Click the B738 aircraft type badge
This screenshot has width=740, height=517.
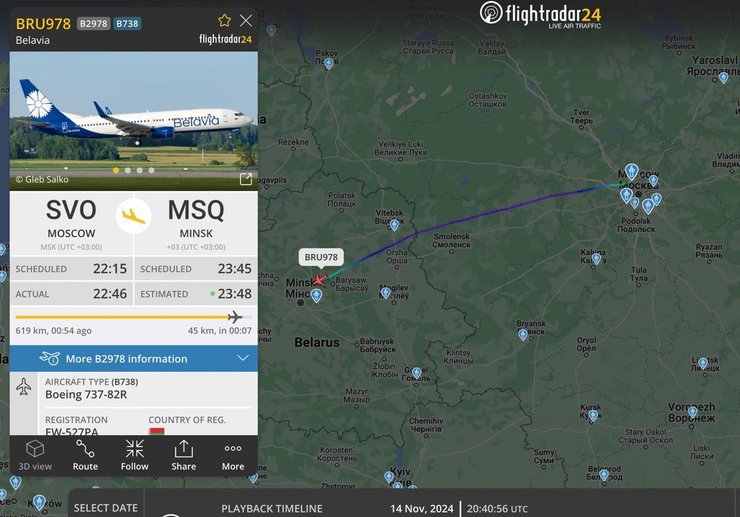pos(127,24)
